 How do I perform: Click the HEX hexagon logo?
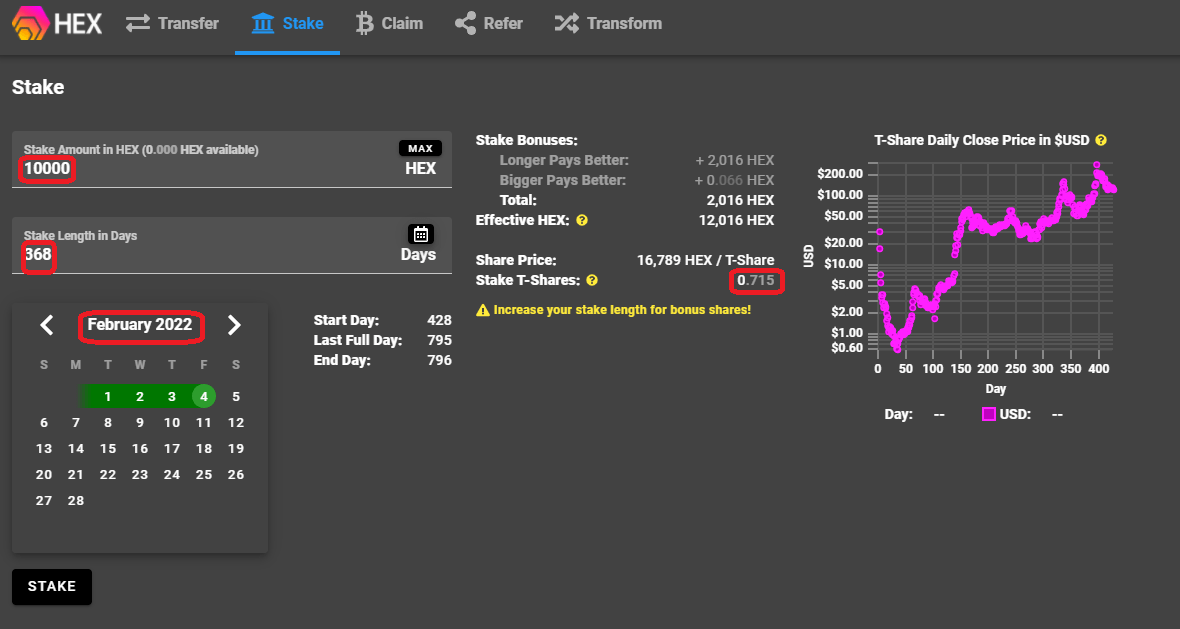[31, 23]
